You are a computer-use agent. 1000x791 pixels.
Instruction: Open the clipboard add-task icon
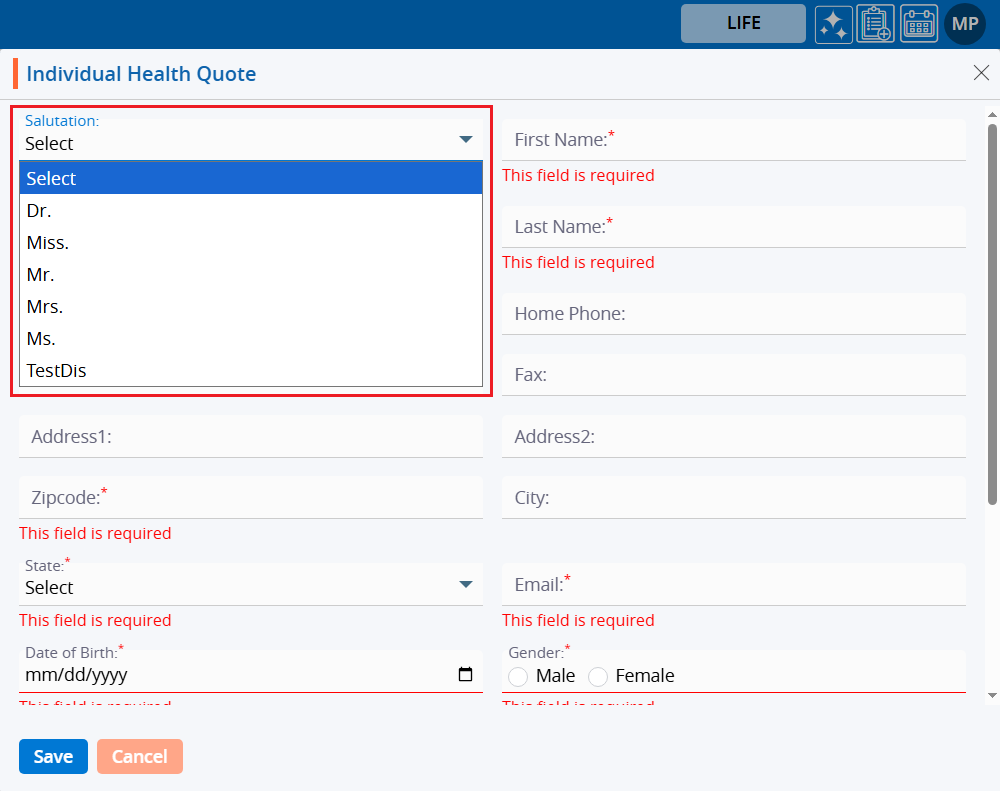(x=875, y=24)
